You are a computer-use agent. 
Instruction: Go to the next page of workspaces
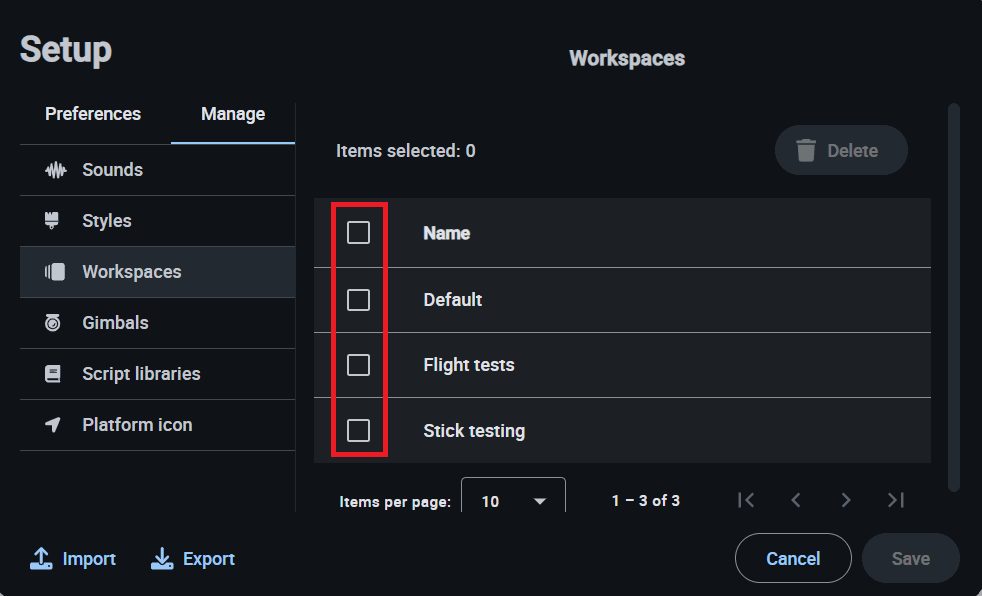(846, 500)
